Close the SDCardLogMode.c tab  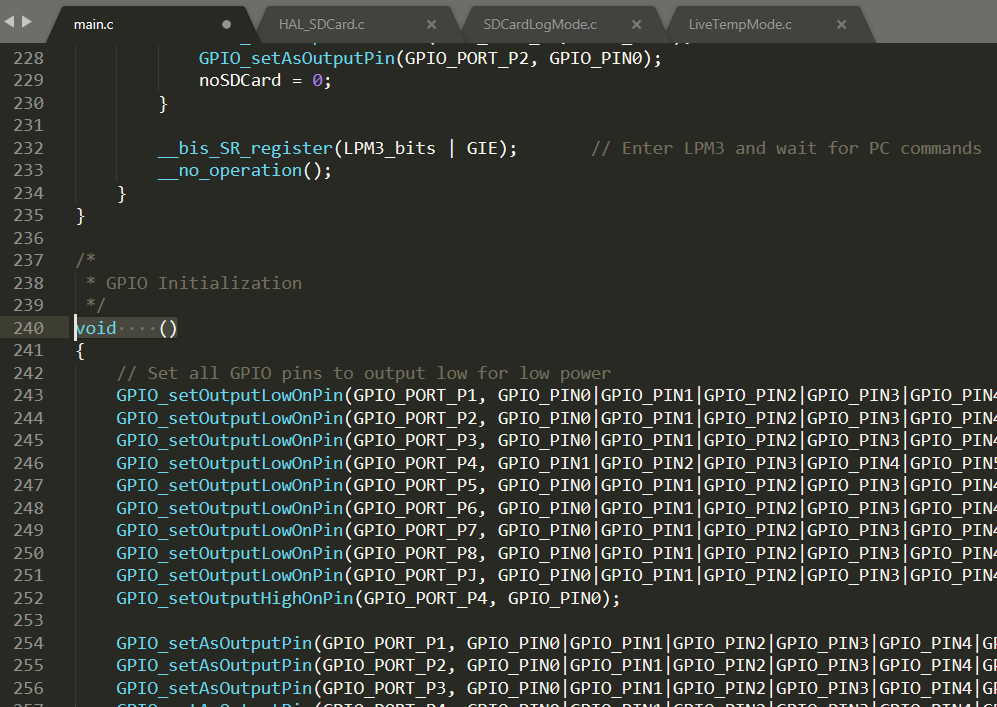click(636, 24)
